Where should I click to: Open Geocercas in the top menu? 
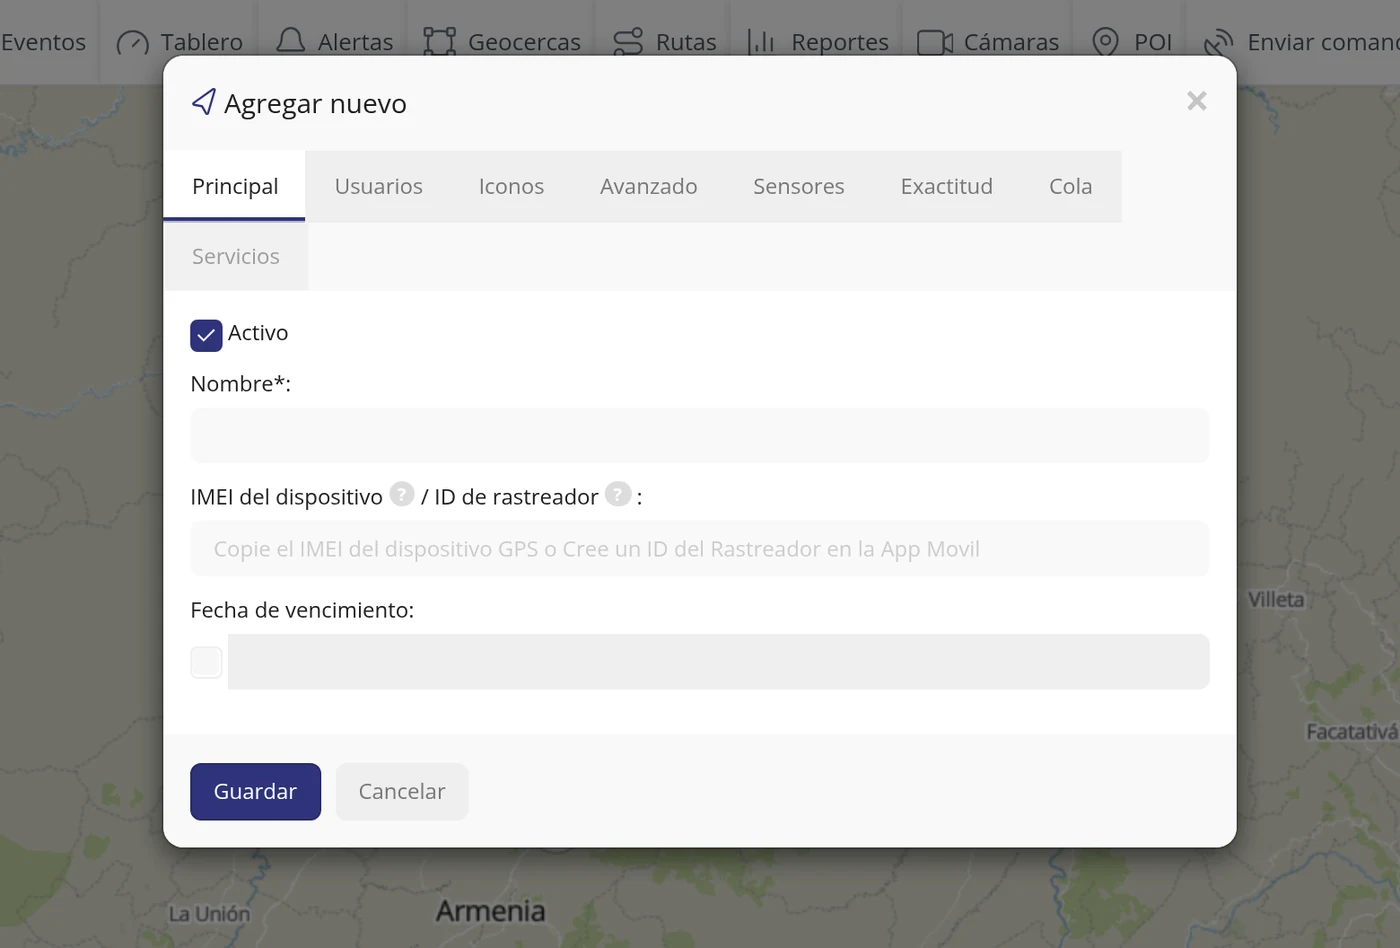(x=502, y=42)
